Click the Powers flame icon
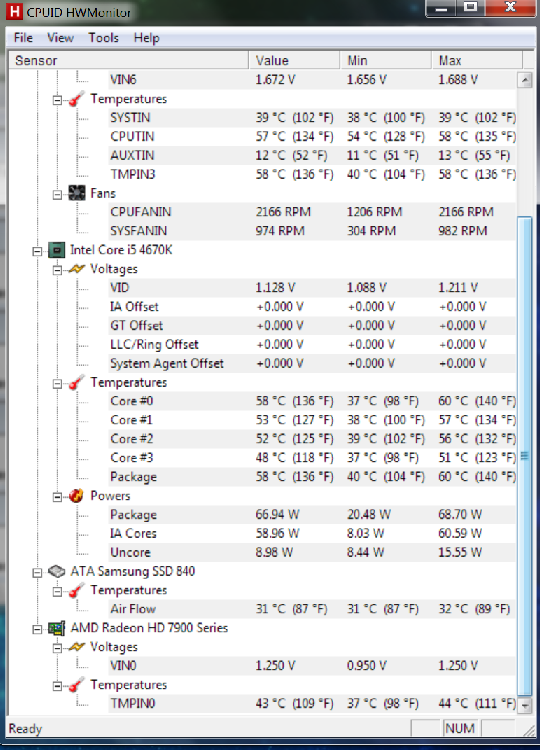Image resolution: width=540 pixels, height=750 pixels. 76,496
